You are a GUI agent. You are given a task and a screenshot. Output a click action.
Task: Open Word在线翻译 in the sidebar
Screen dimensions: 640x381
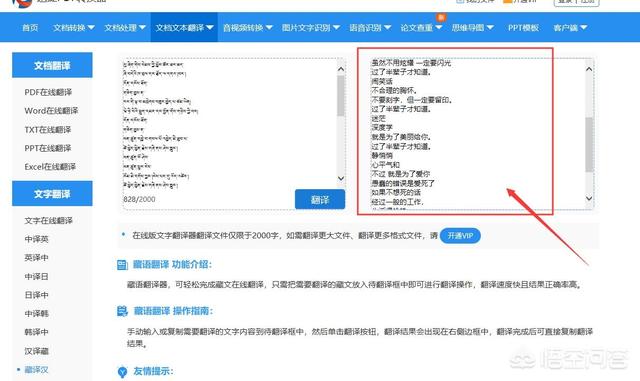coord(51,111)
